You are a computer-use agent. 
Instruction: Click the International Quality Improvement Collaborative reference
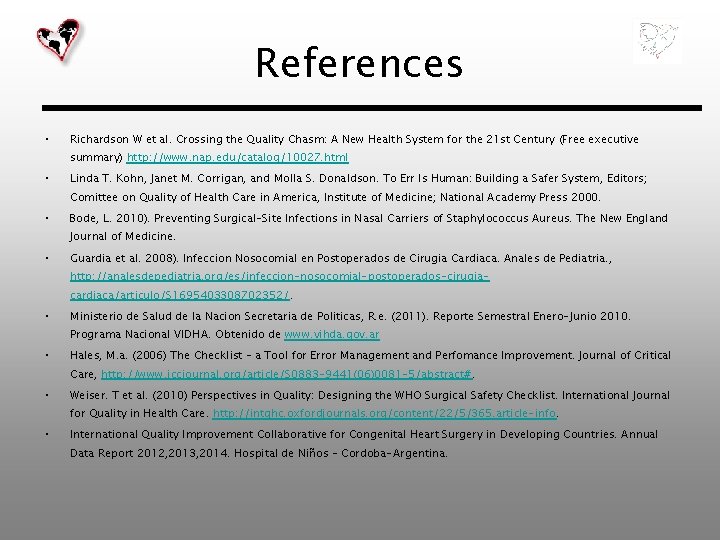click(x=364, y=444)
